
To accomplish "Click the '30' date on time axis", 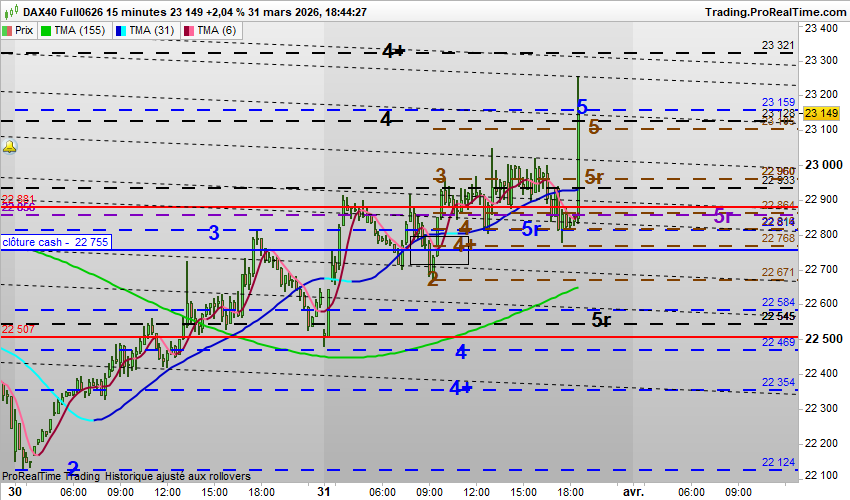I will 15,491.
